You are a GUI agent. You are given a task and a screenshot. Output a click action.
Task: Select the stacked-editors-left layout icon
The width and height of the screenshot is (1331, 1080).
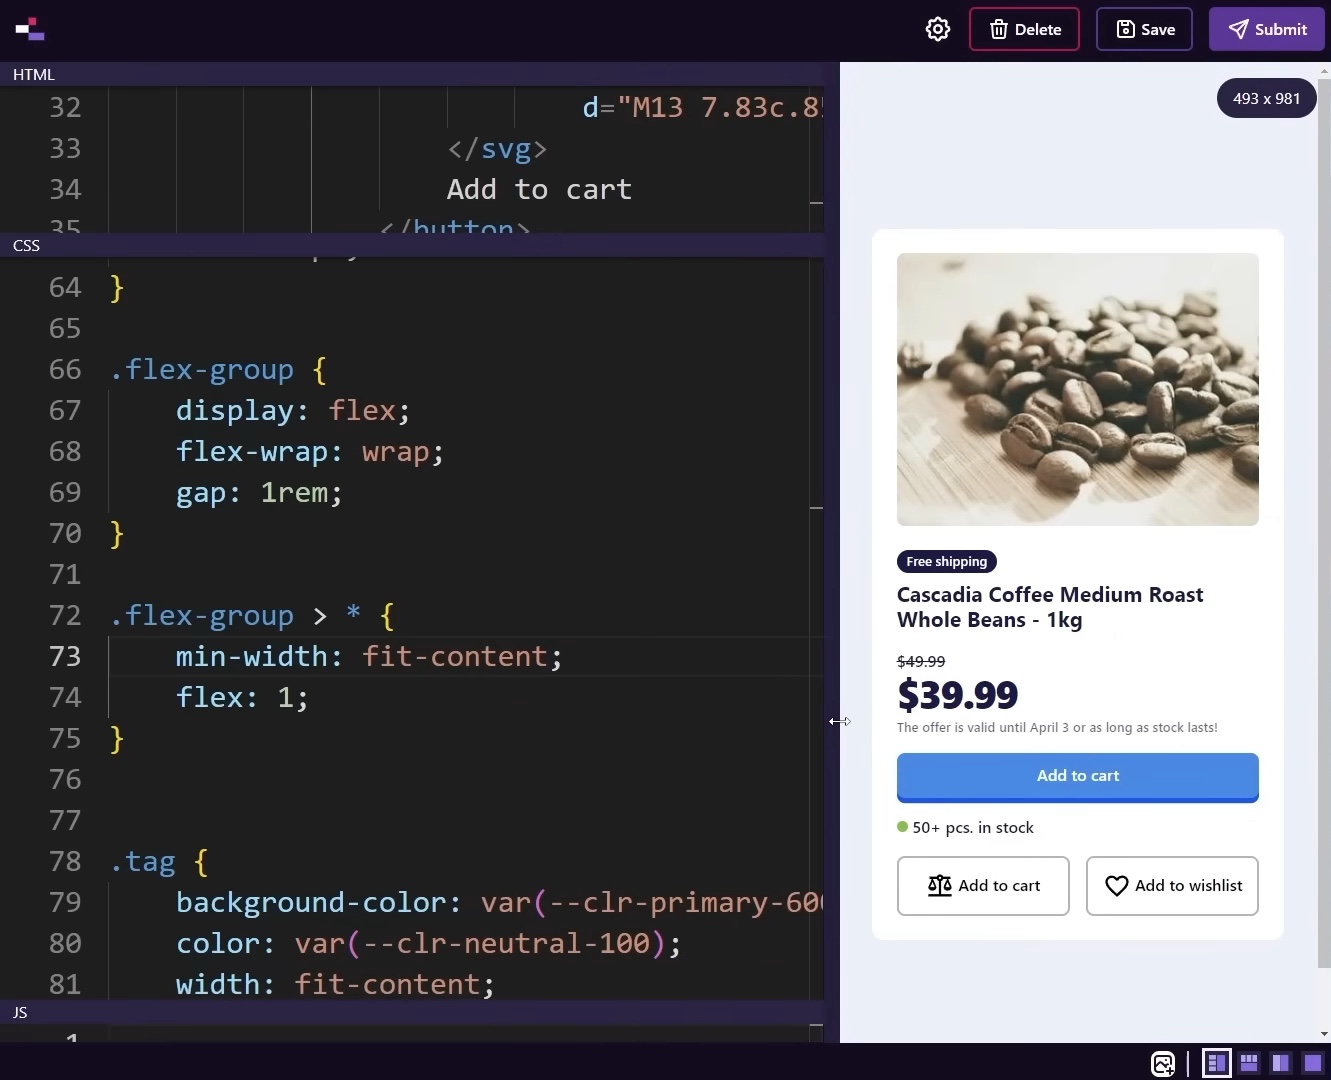[x=1217, y=1063]
